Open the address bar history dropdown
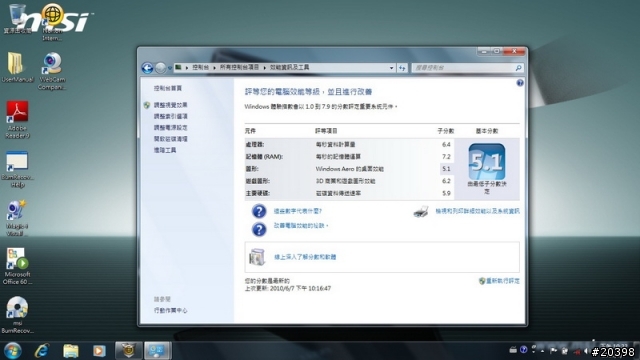This screenshot has height=360, width=640. click(391, 68)
